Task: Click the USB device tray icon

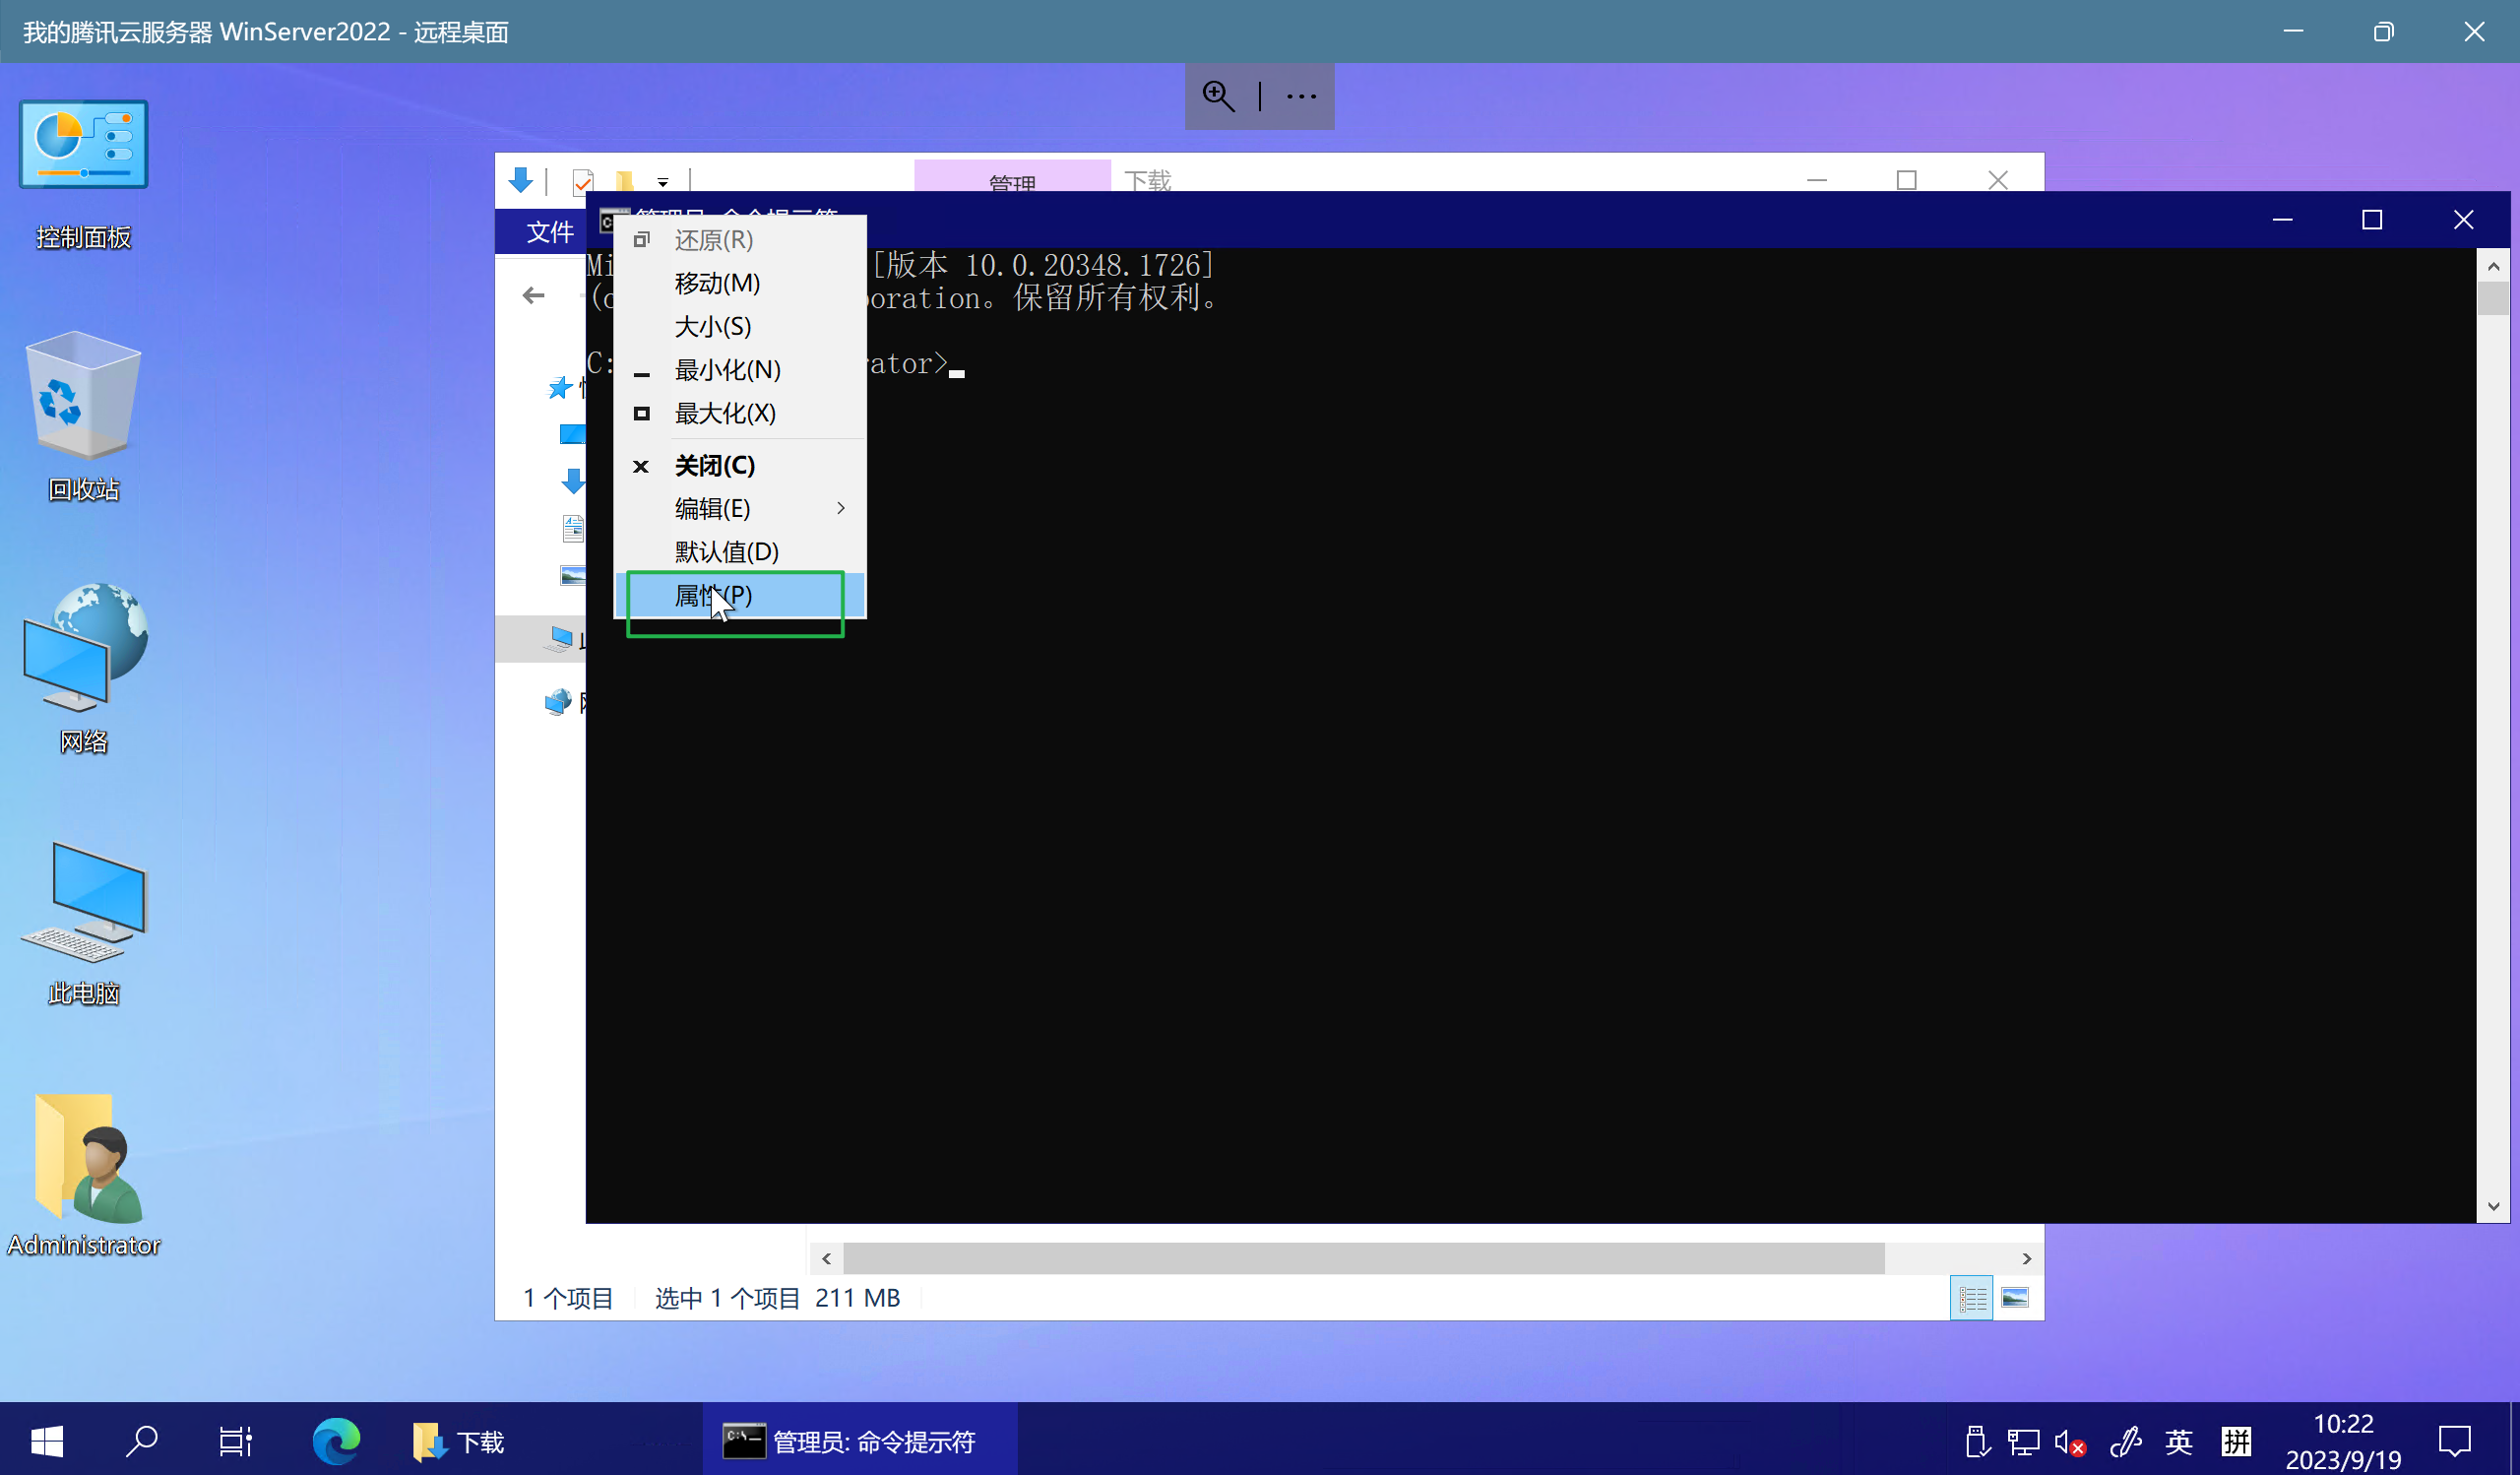Action: [x=1976, y=1442]
